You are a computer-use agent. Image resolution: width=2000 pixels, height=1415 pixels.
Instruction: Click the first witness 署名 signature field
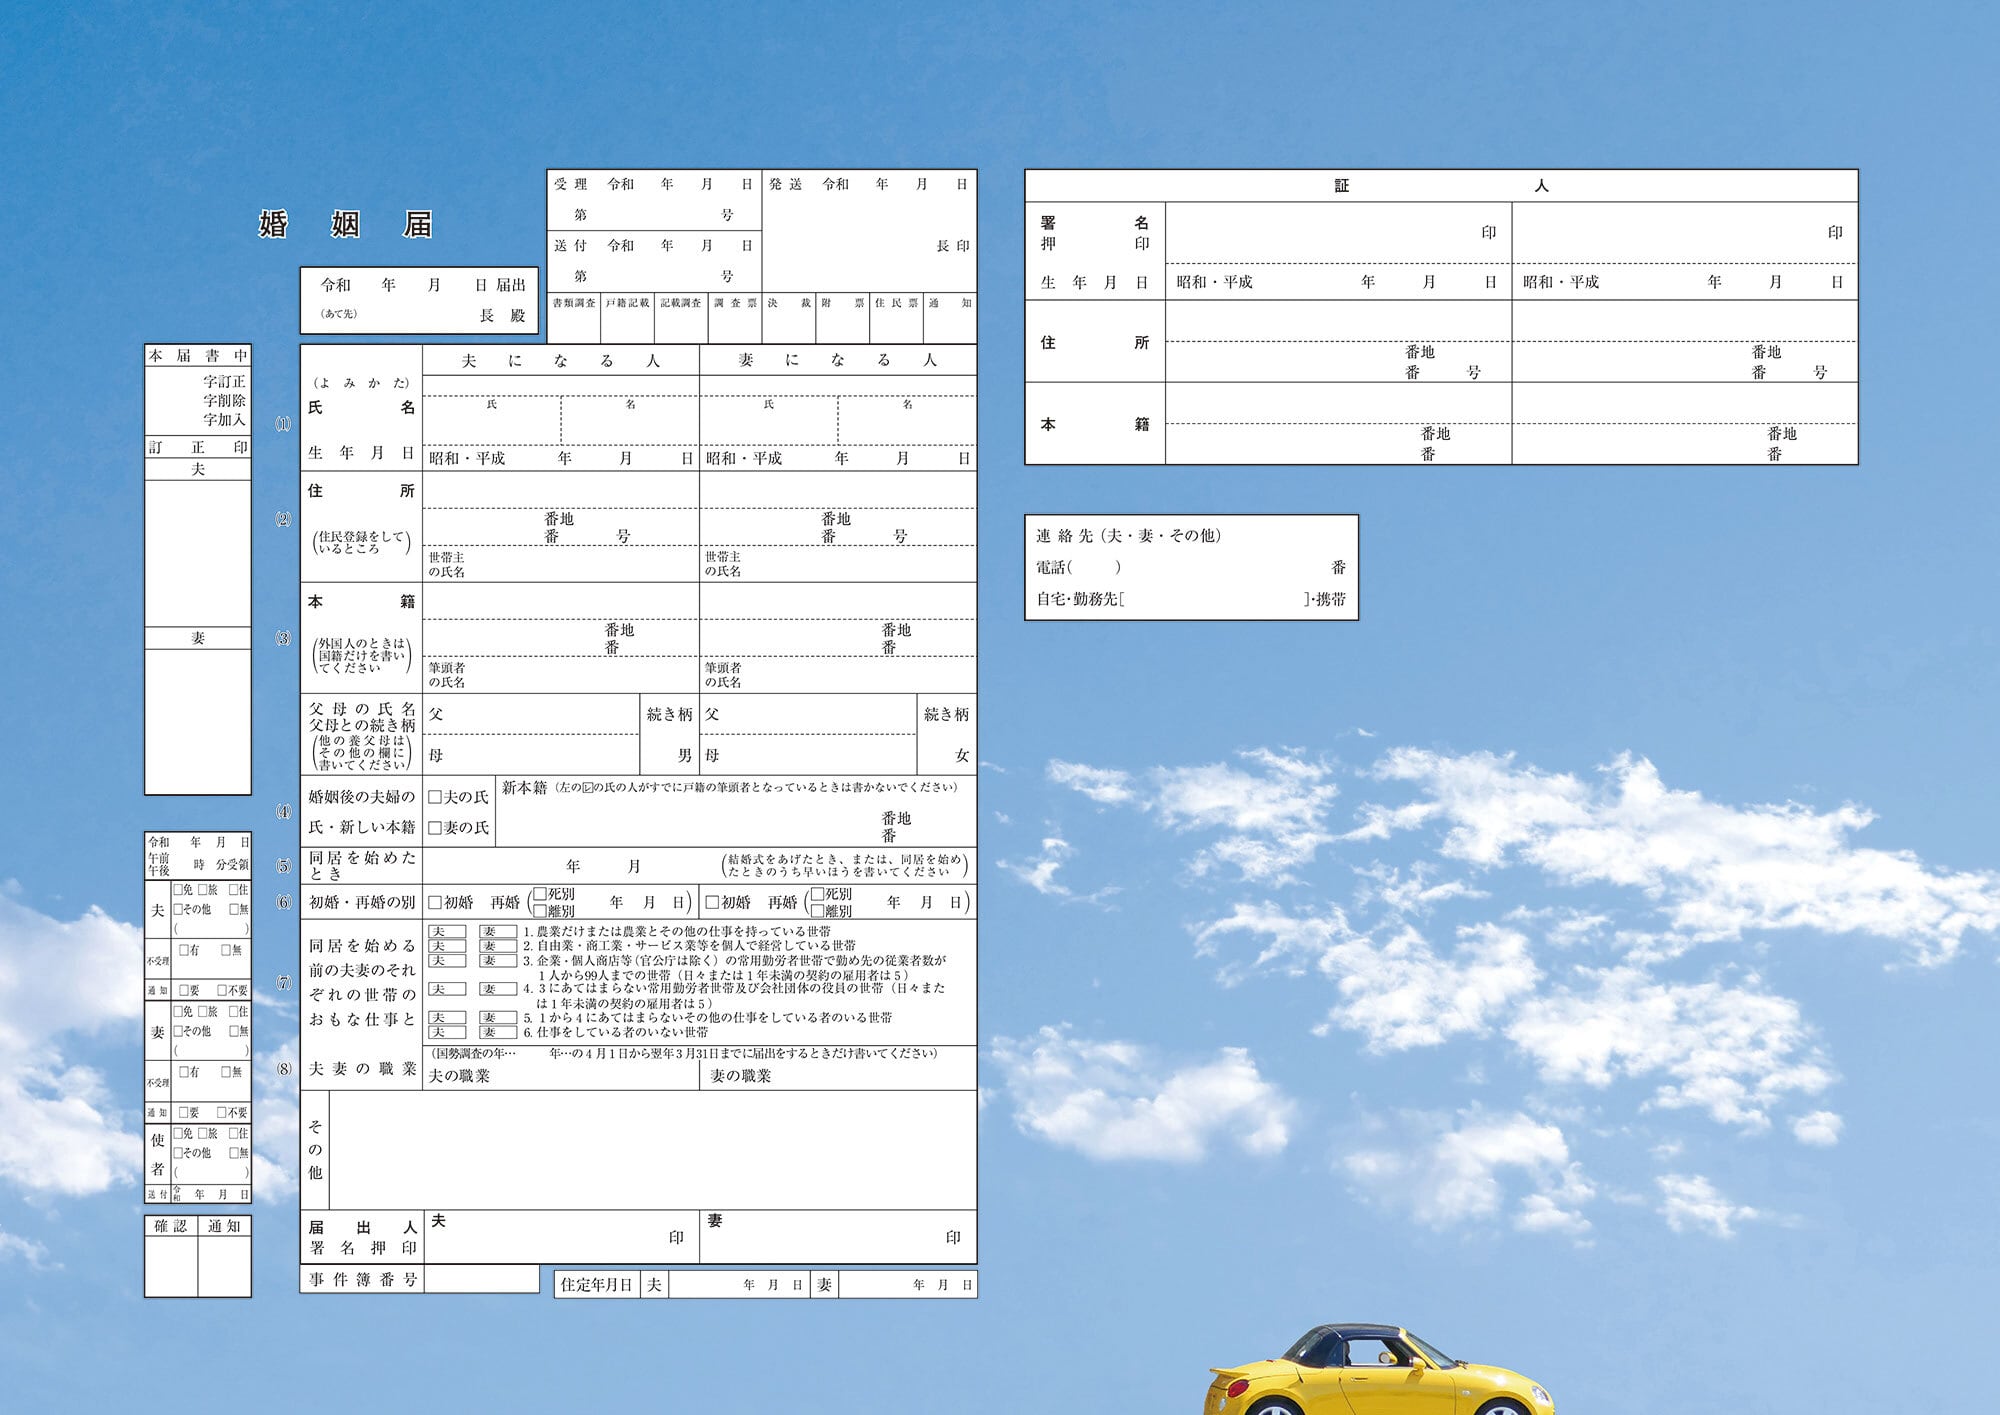coord(1338,233)
